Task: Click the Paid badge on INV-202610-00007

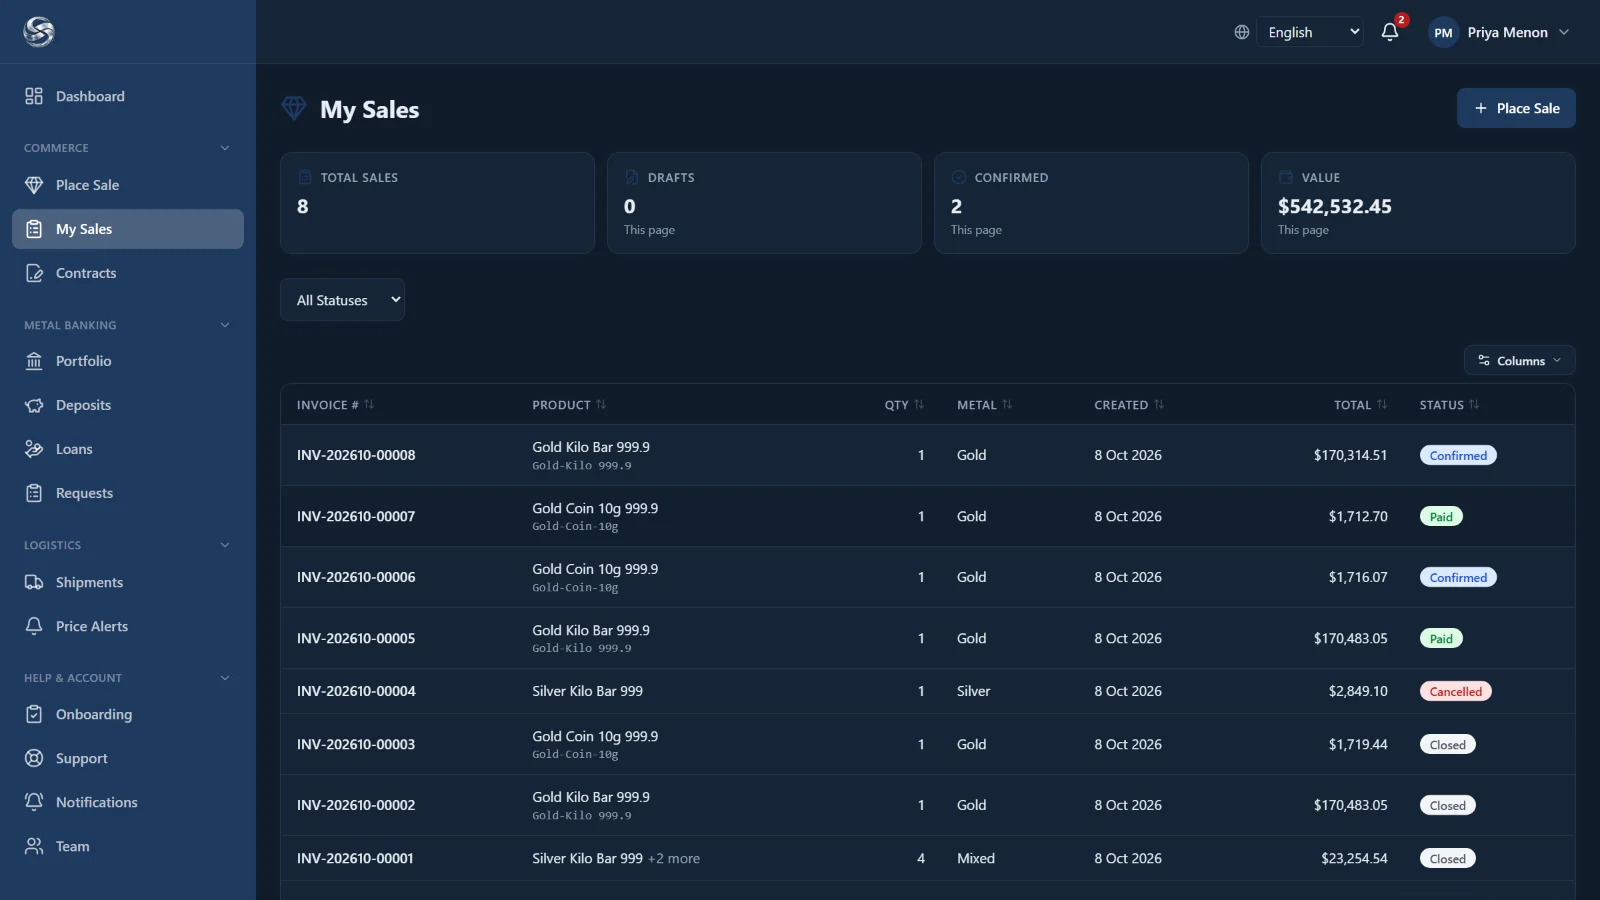Action: [x=1441, y=517]
